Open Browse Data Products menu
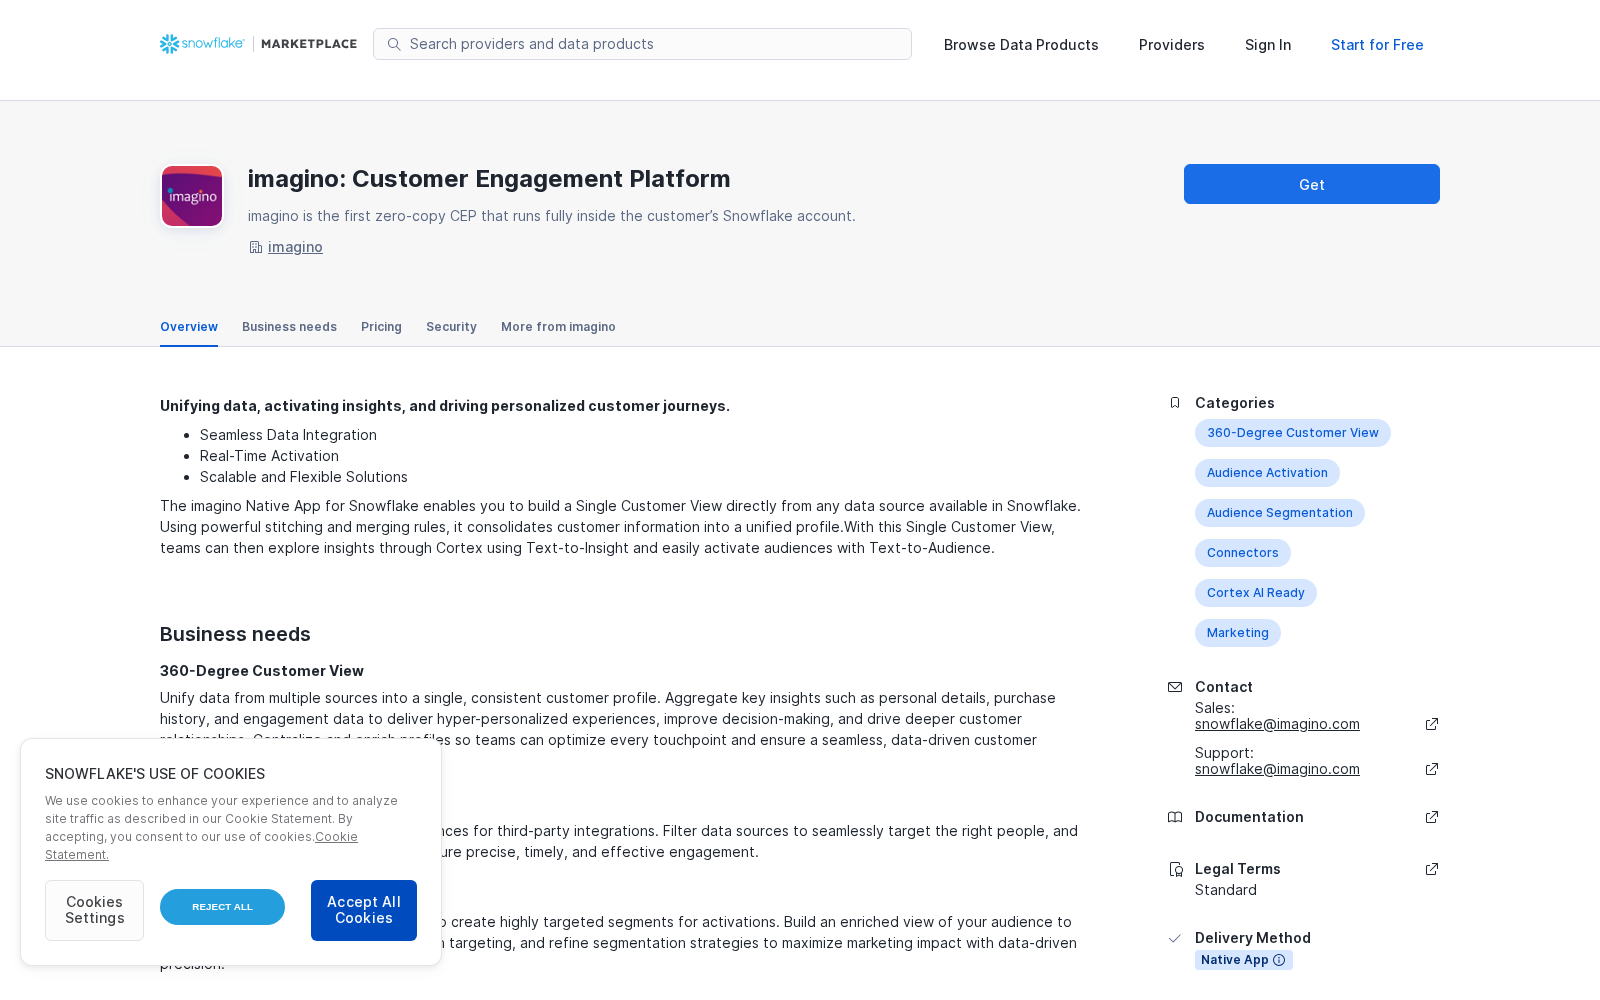1600x1000 pixels. pos(1021,45)
